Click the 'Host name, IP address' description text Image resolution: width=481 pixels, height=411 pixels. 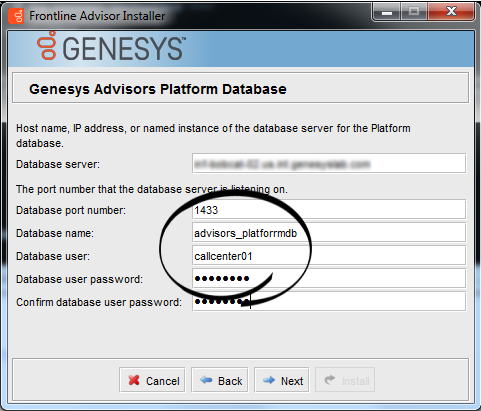(x=213, y=136)
